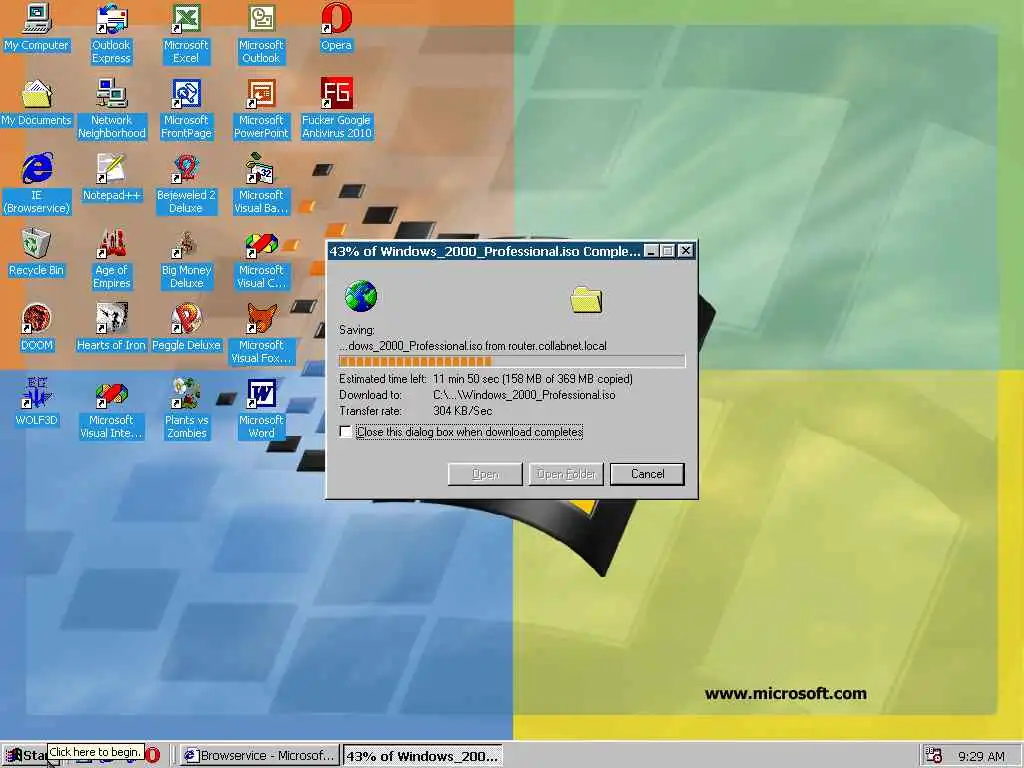The width and height of the screenshot is (1024, 768).
Task: Click the Saving source filename text
Action: [x=473, y=346]
